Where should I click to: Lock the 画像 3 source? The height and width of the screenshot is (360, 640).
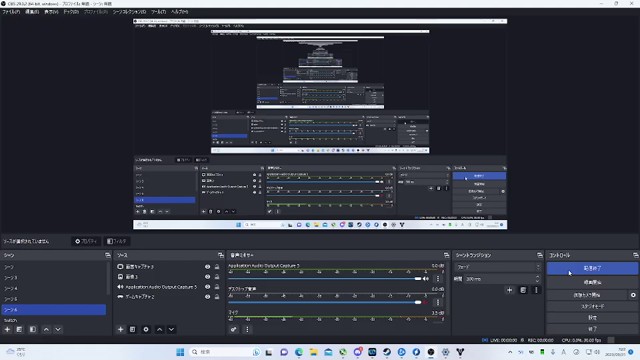pyautogui.click(x=217, y=277)
